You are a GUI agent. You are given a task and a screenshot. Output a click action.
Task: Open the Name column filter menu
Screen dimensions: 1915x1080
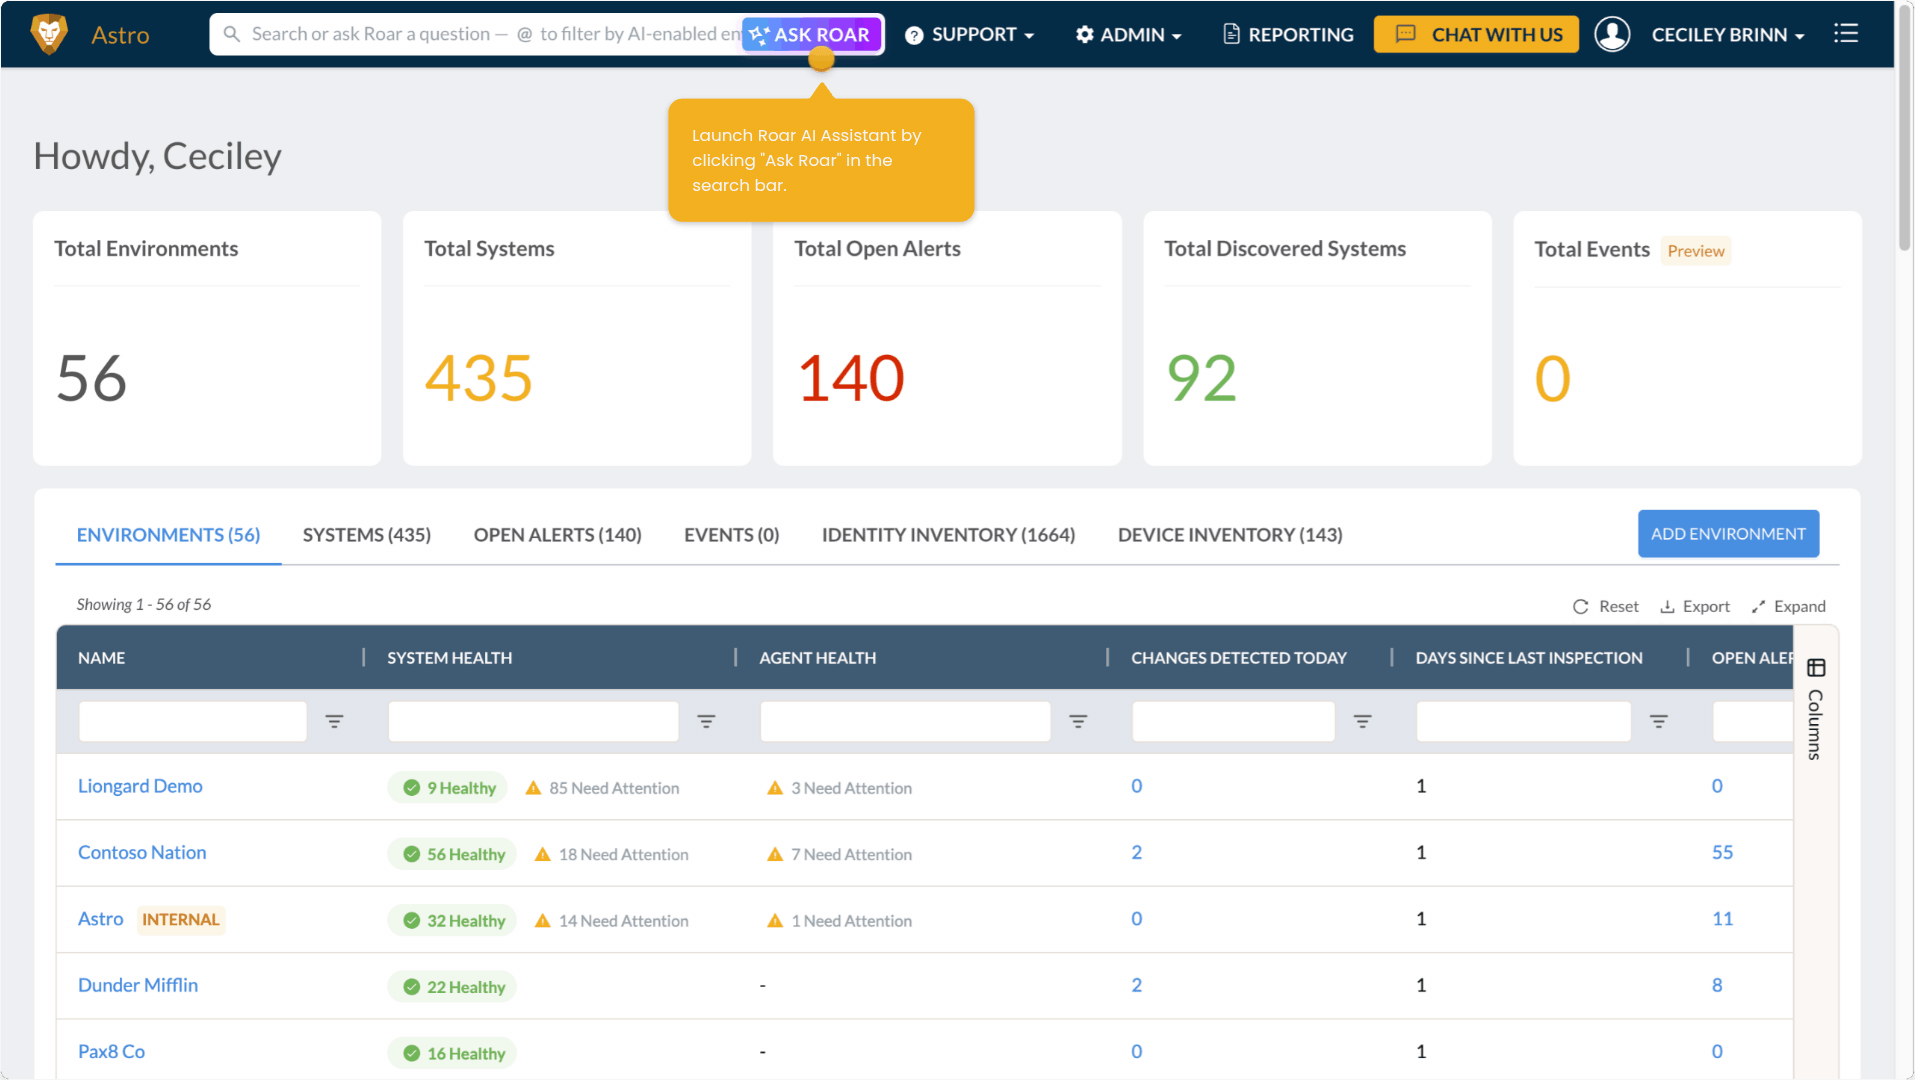click(x=334, y=721)
